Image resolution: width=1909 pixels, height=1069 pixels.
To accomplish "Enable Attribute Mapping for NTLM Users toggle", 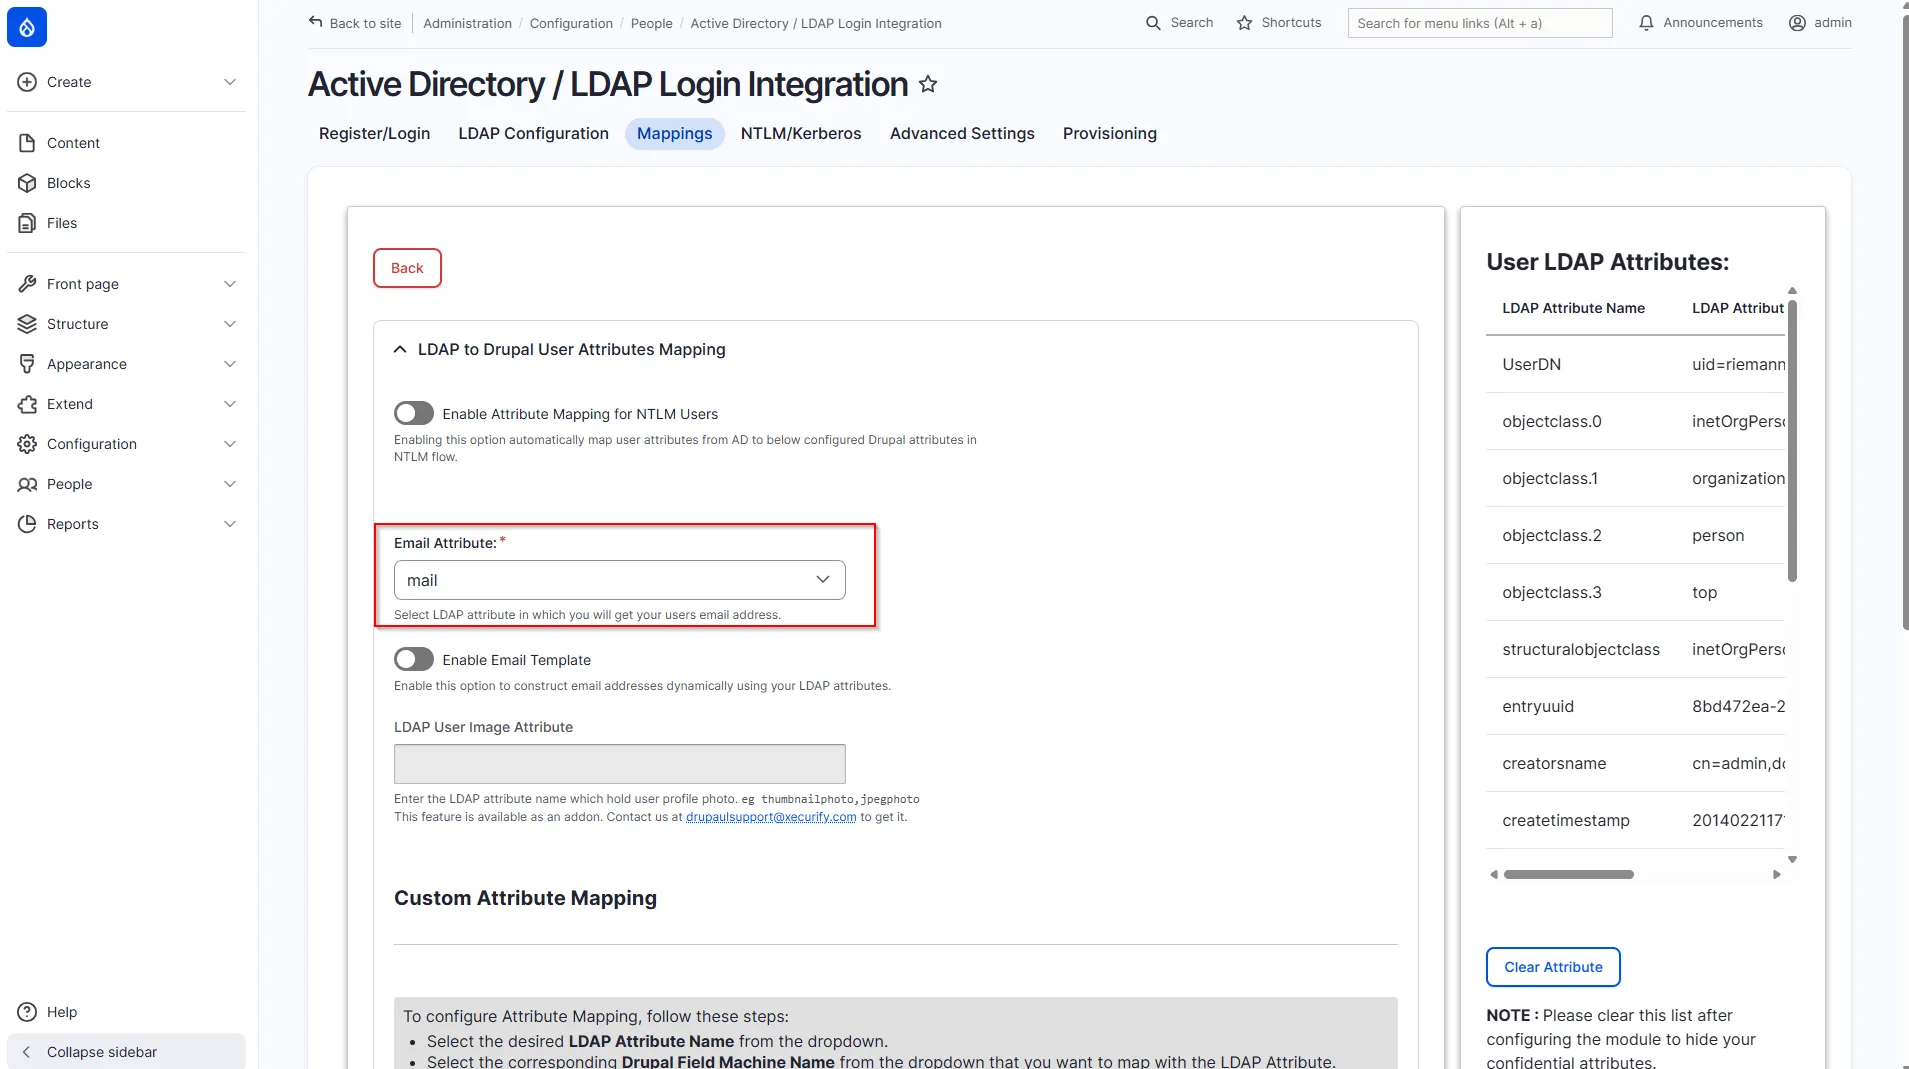I will point(413,414).
